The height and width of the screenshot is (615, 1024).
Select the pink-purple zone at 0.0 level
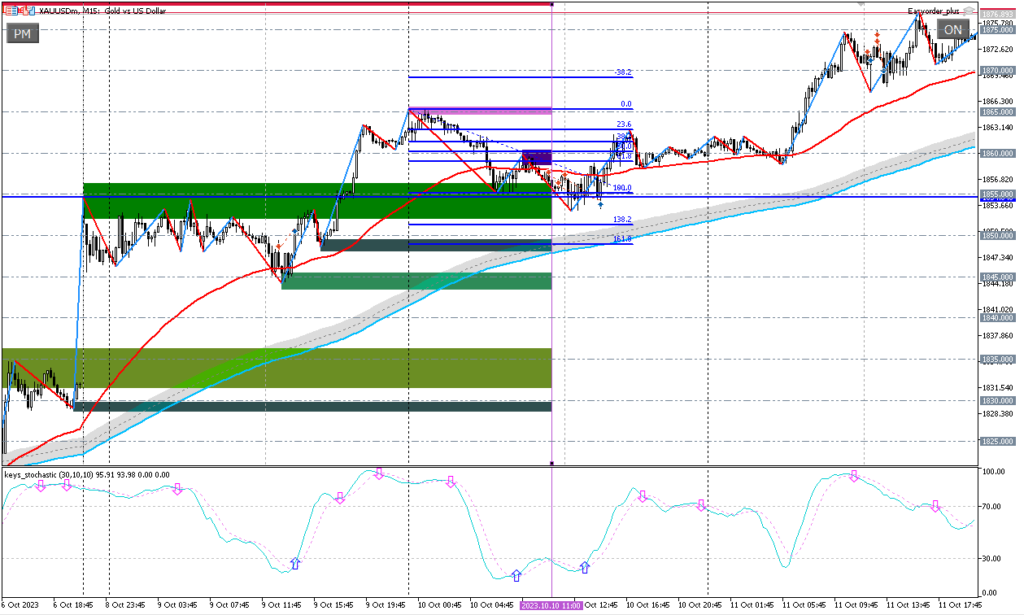[480, 110]
